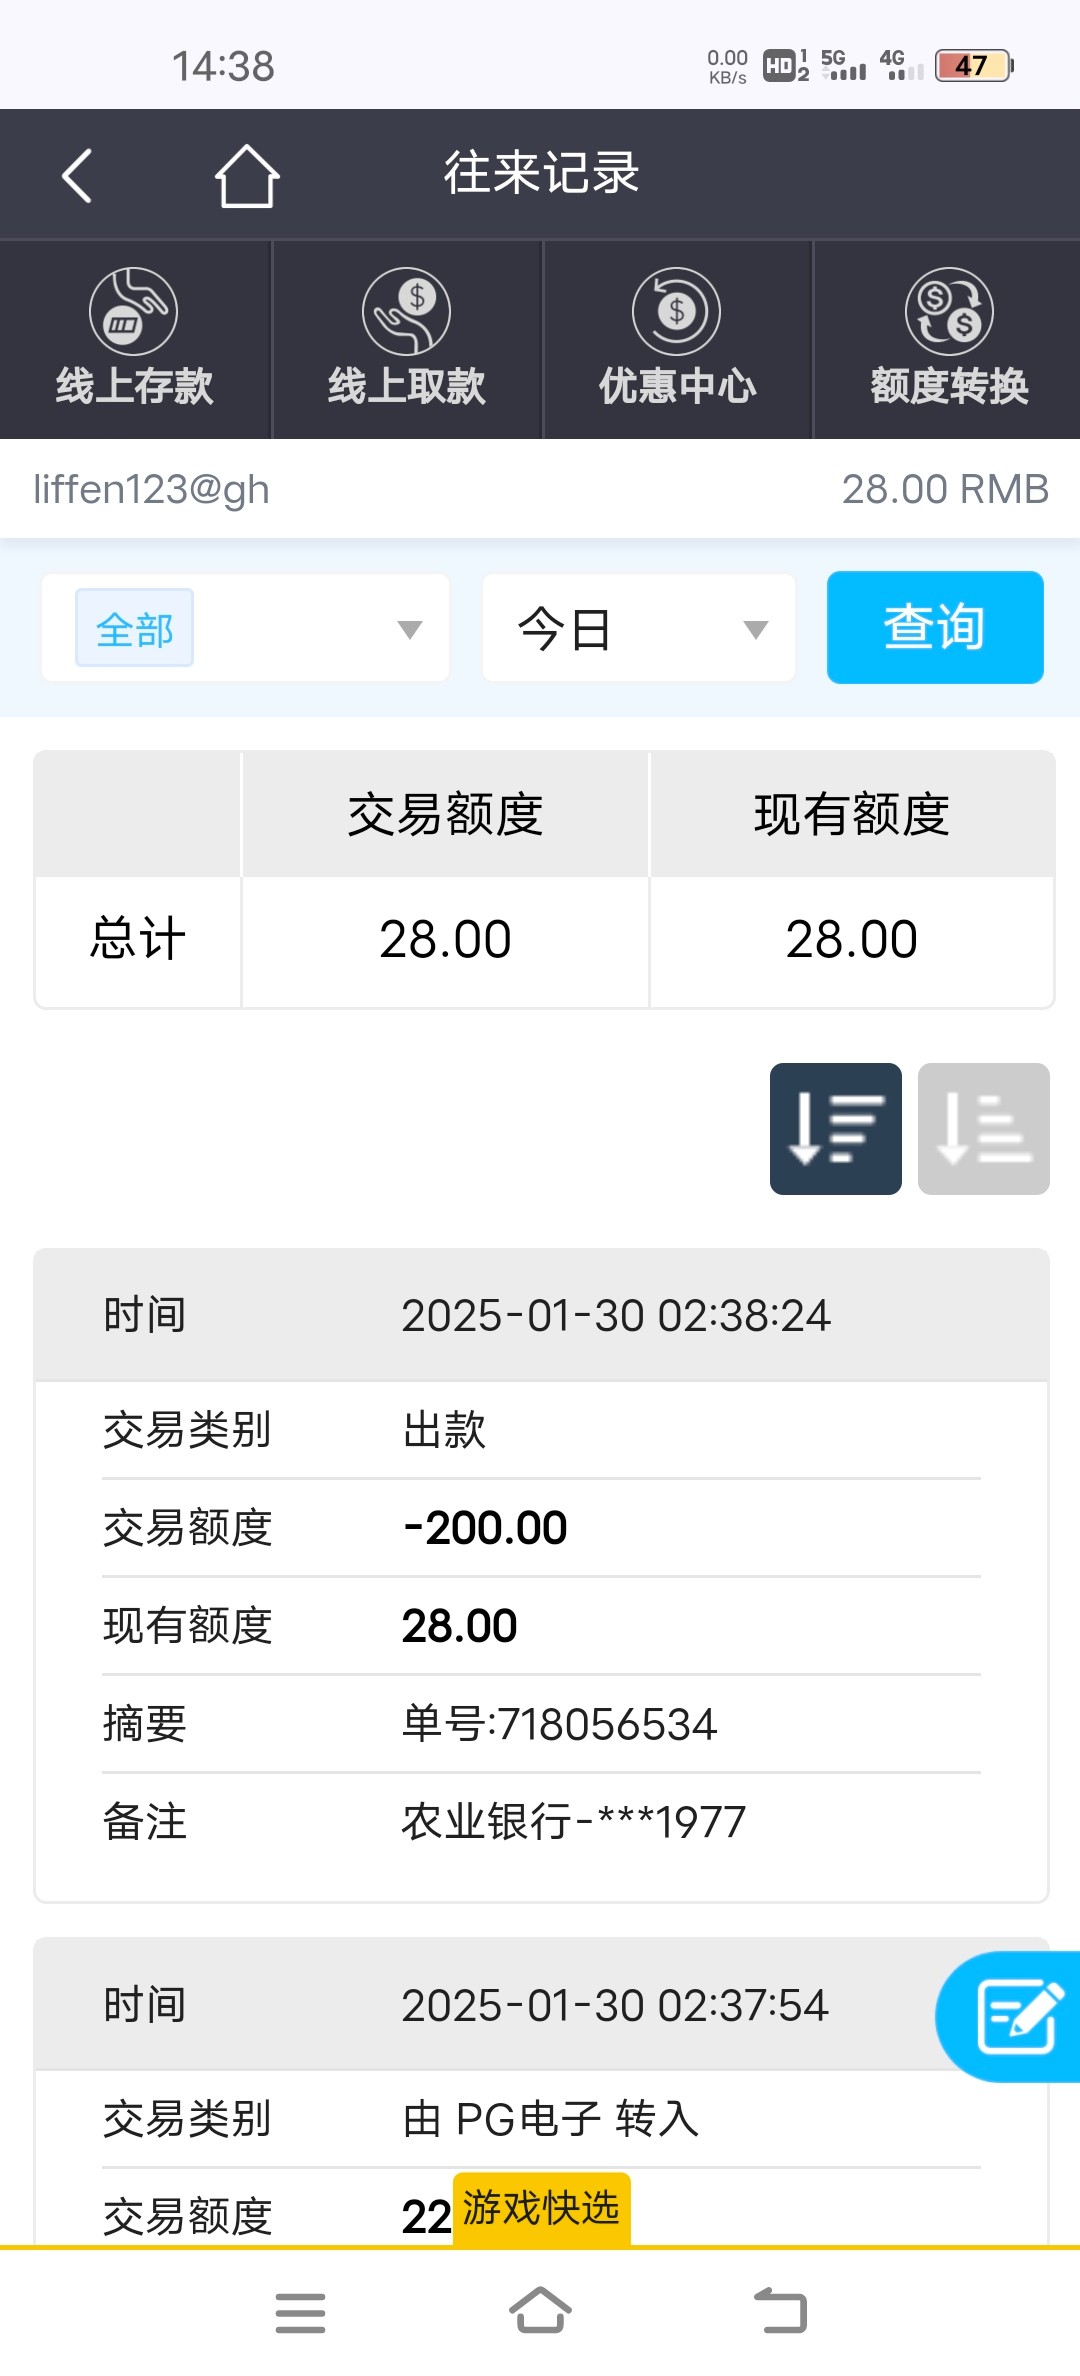Tap account name liffen123@gh

[151, 489]
